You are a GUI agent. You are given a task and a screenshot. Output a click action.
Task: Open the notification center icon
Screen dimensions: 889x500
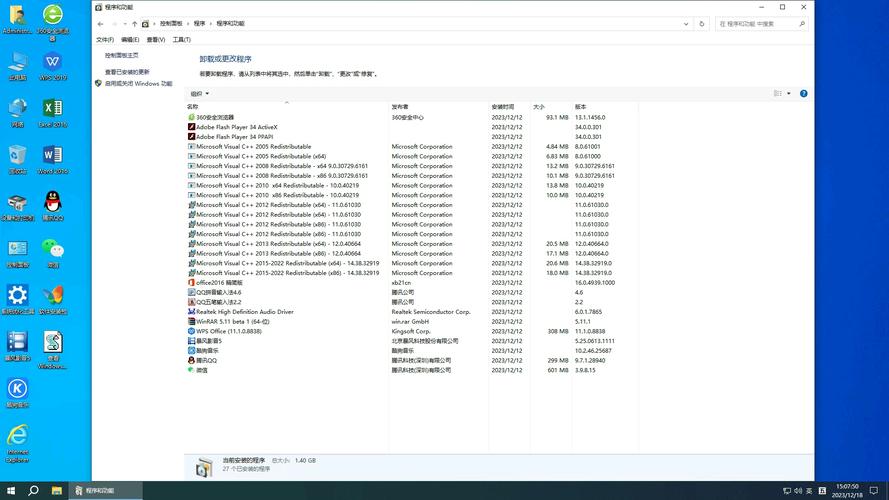pos(874,490)
